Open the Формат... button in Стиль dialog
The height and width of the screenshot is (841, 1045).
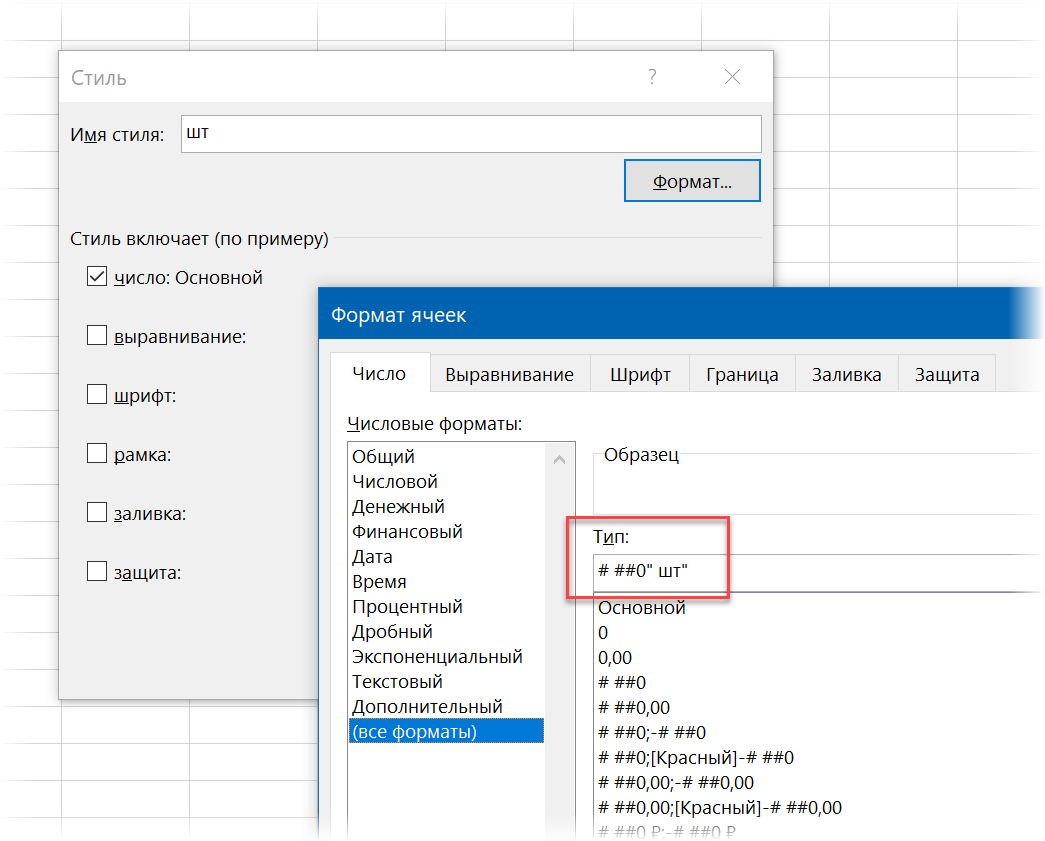pos(692,181)
